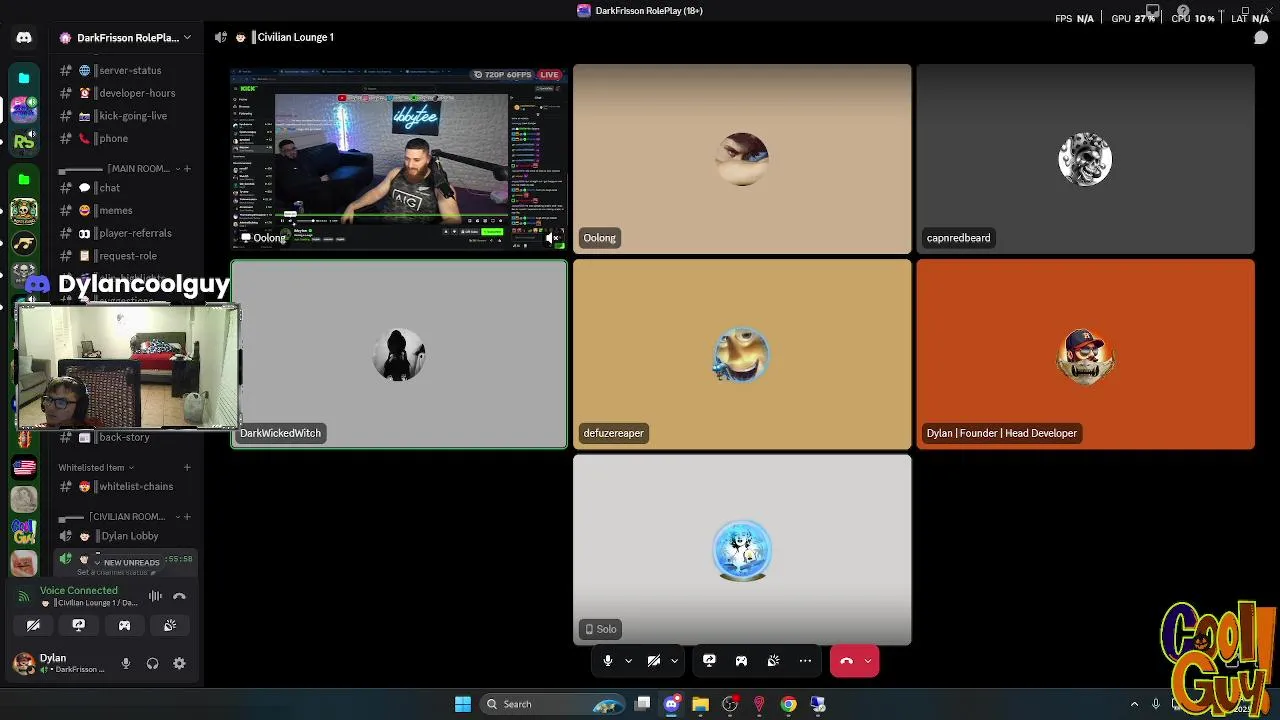The width and height of the screenshot is (1280, 720).
Task: Open Oolong's live stream tile
Action: [399, 159]
